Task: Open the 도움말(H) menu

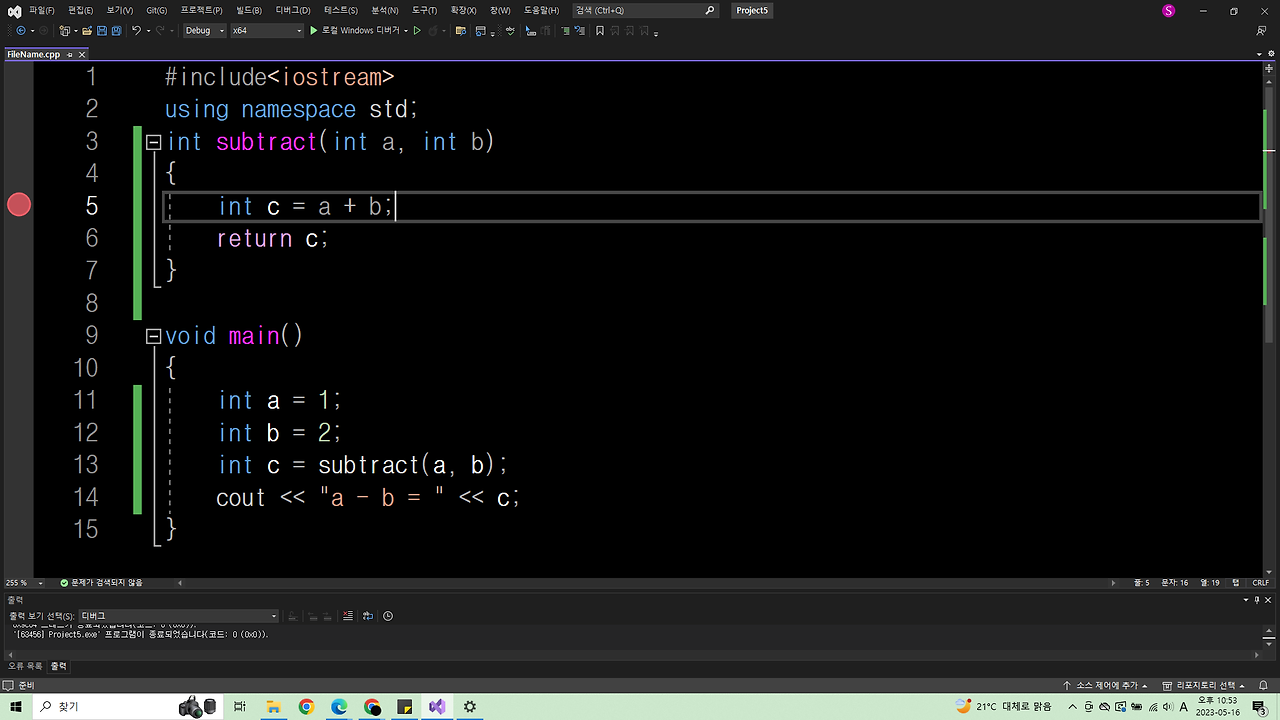Action: [539, 11]
